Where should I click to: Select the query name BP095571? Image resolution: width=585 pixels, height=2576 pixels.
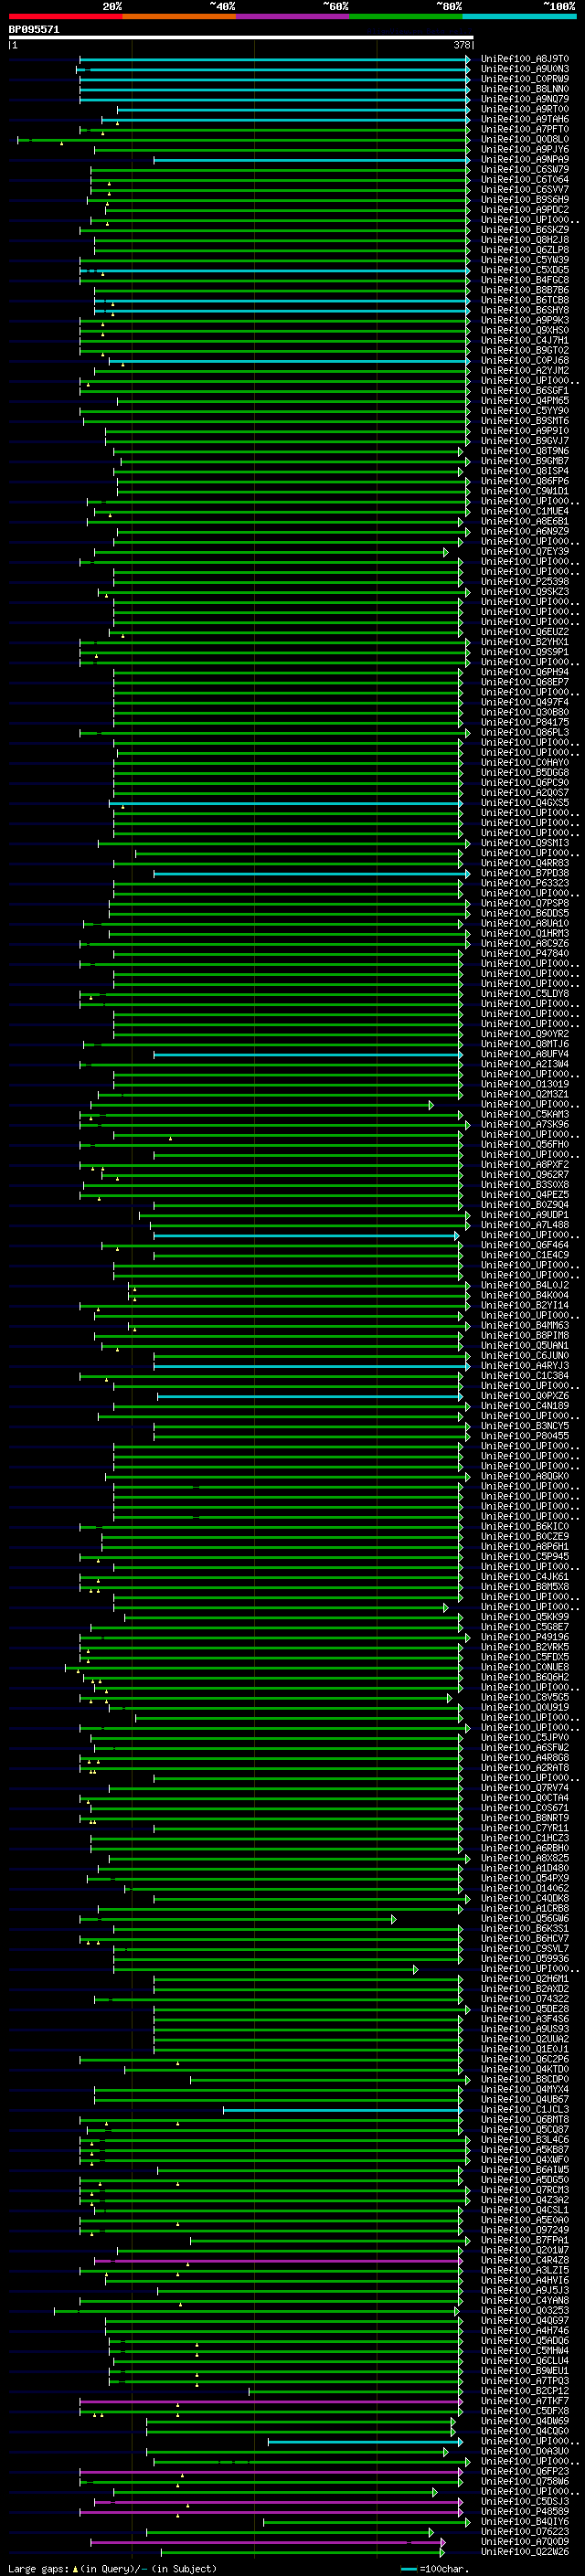(x=34, y=30)
